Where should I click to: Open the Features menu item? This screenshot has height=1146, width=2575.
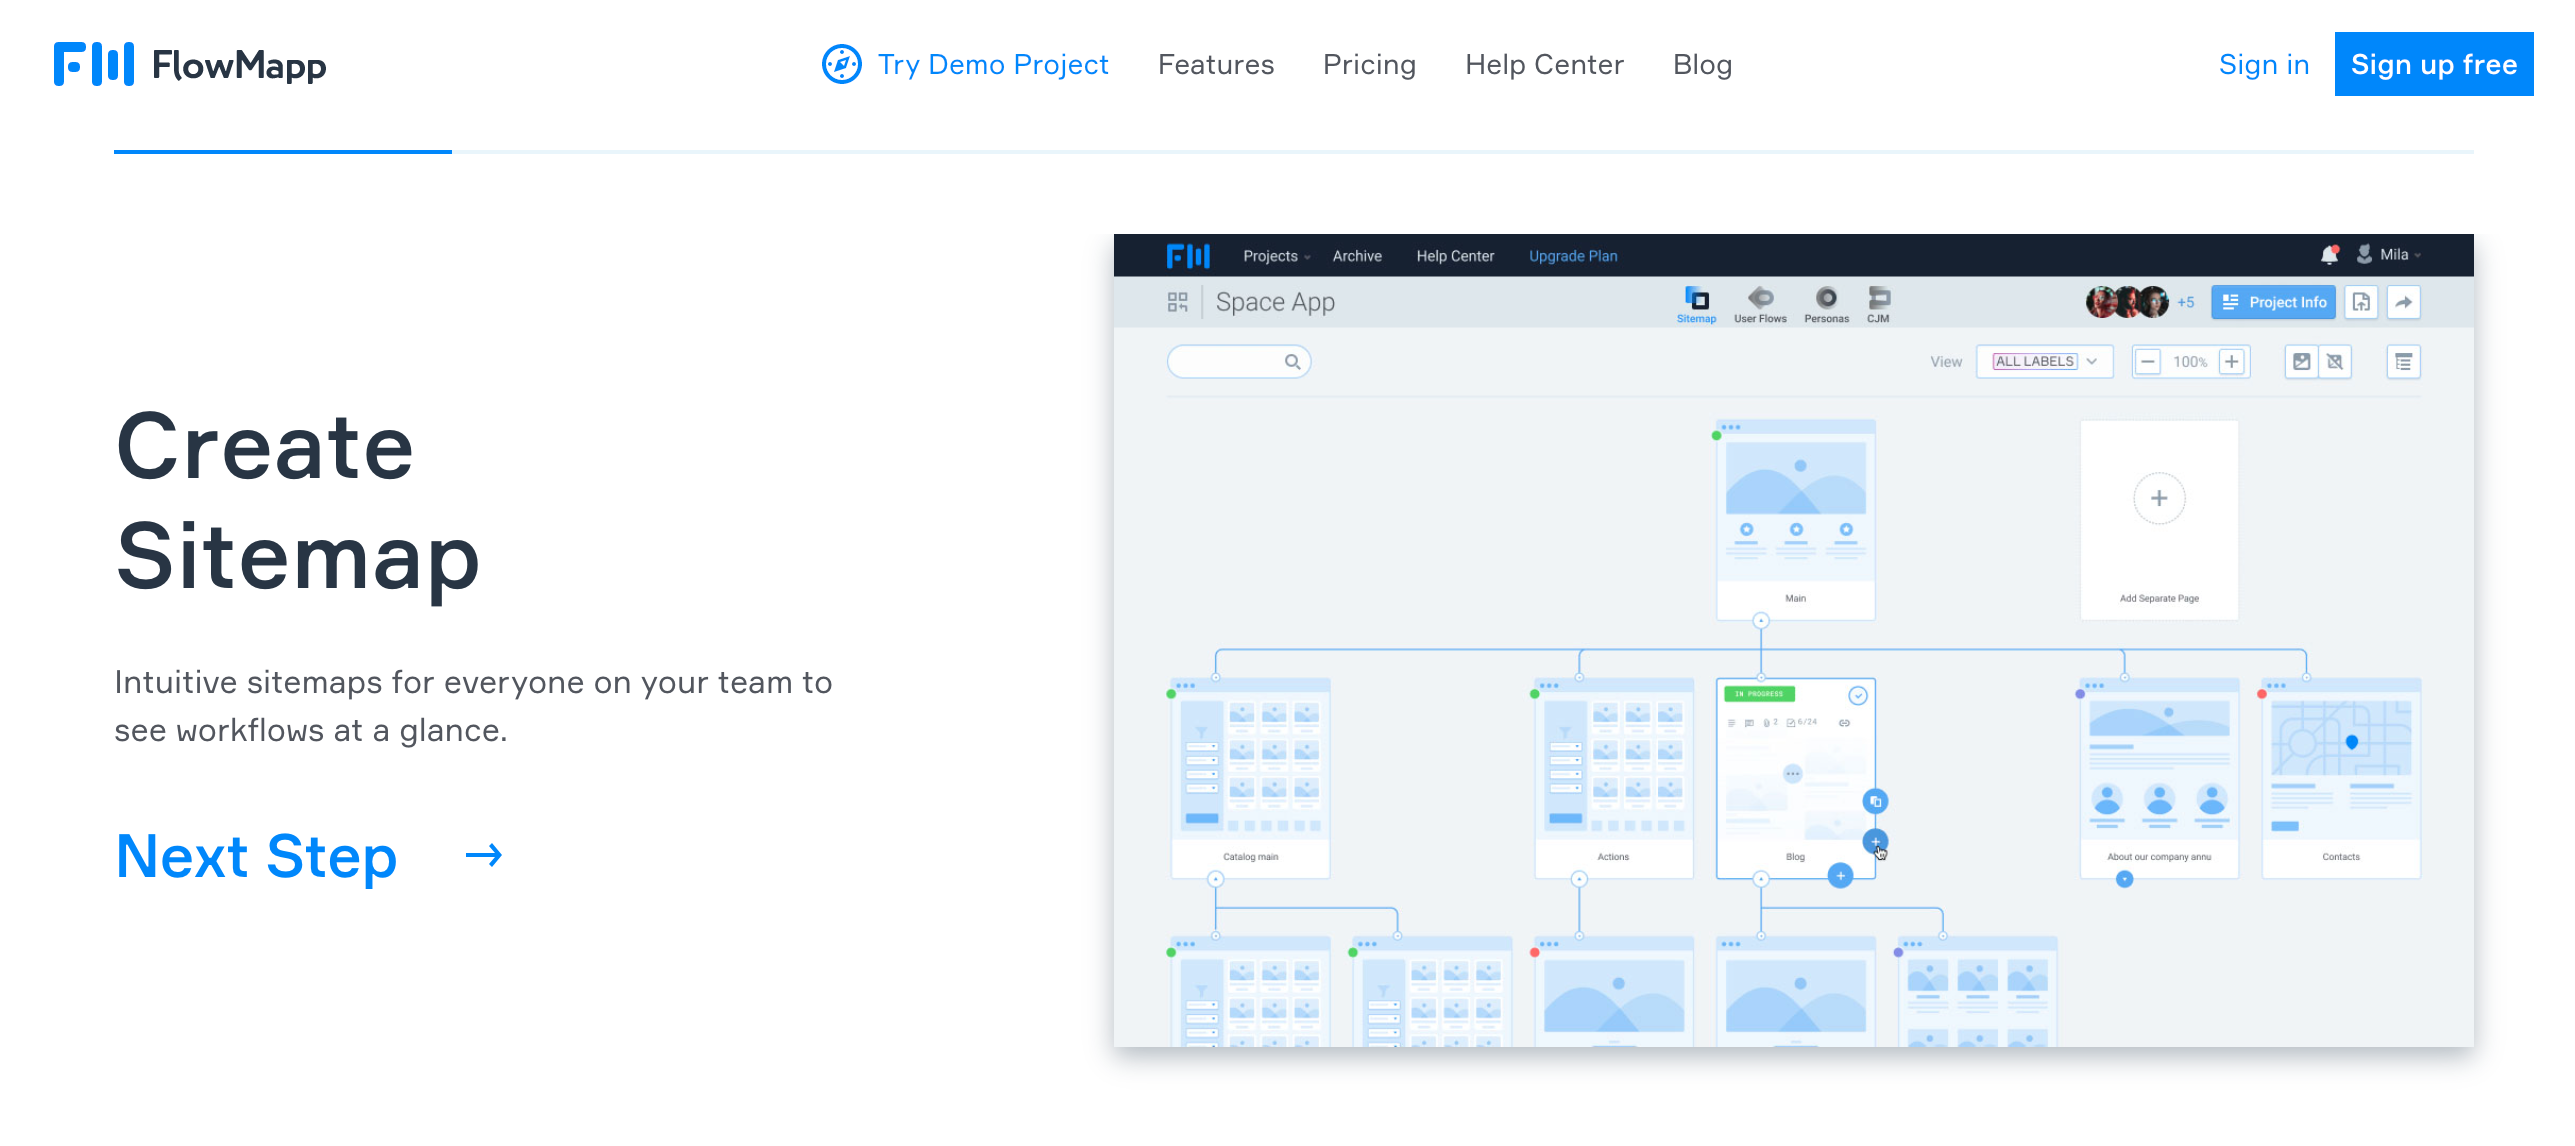click(1216, 64)
